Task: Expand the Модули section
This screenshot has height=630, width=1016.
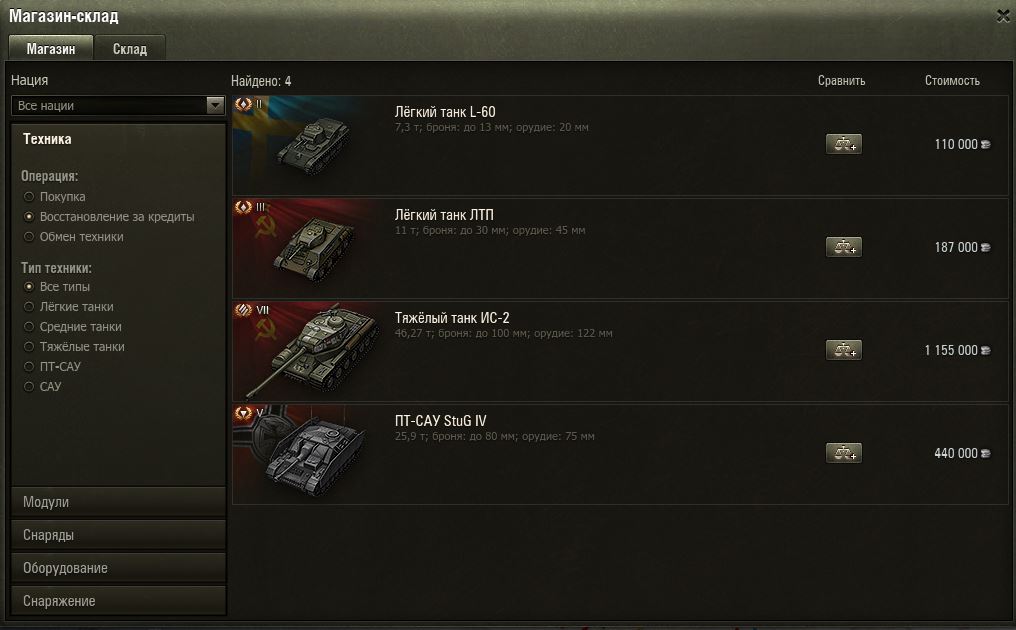Action: coord(119,502)
